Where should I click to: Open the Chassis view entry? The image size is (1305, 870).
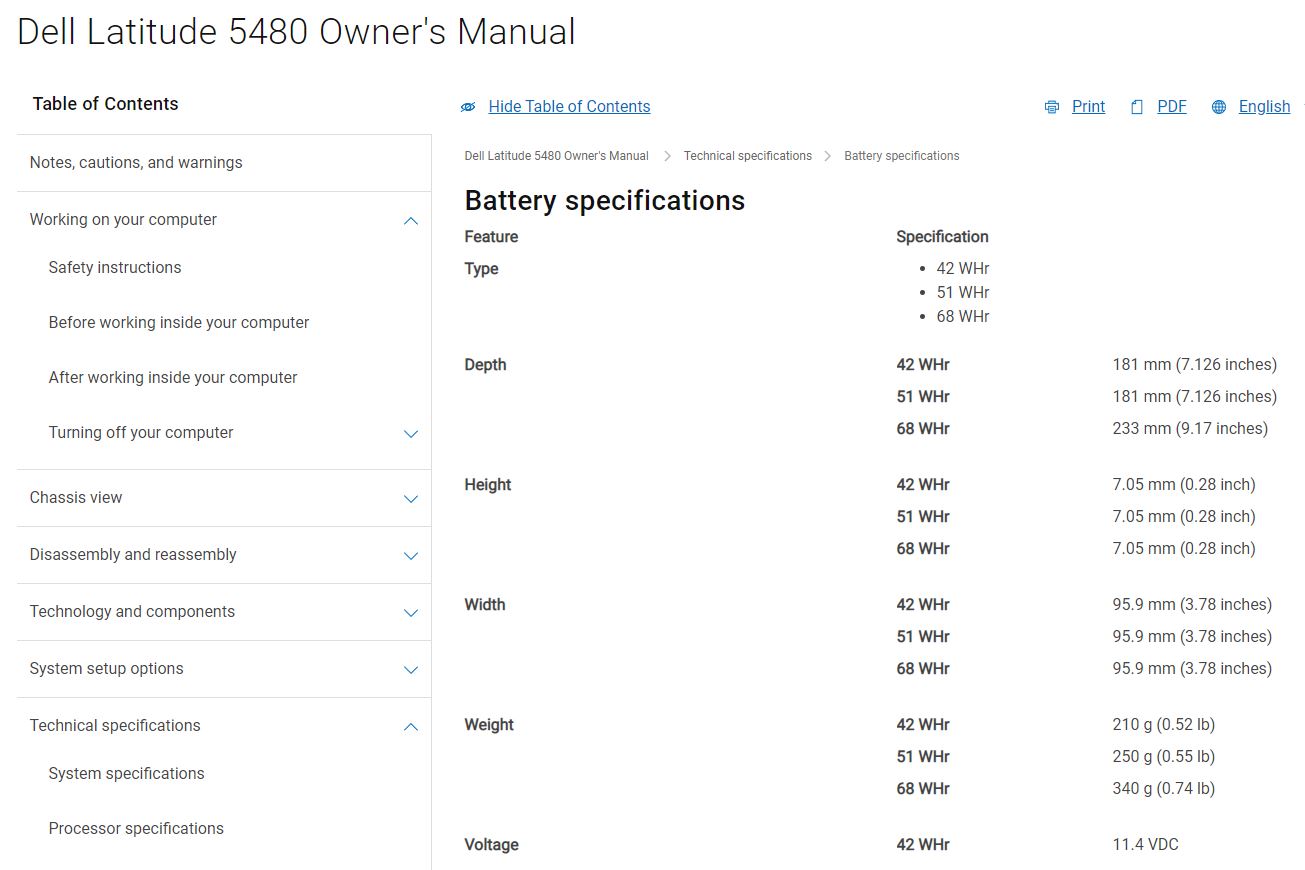pos(76,498)
